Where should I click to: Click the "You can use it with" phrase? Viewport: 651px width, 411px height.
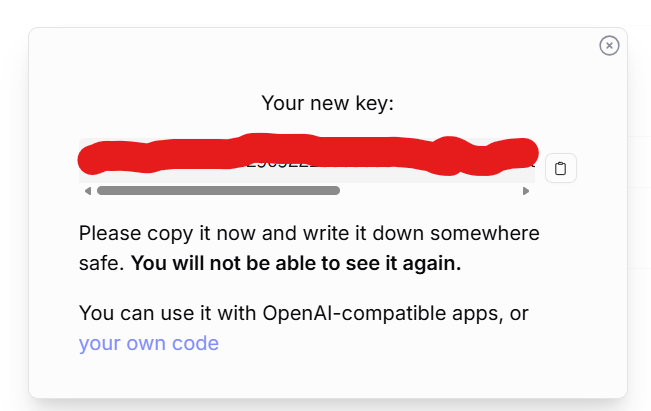[168, 314]
